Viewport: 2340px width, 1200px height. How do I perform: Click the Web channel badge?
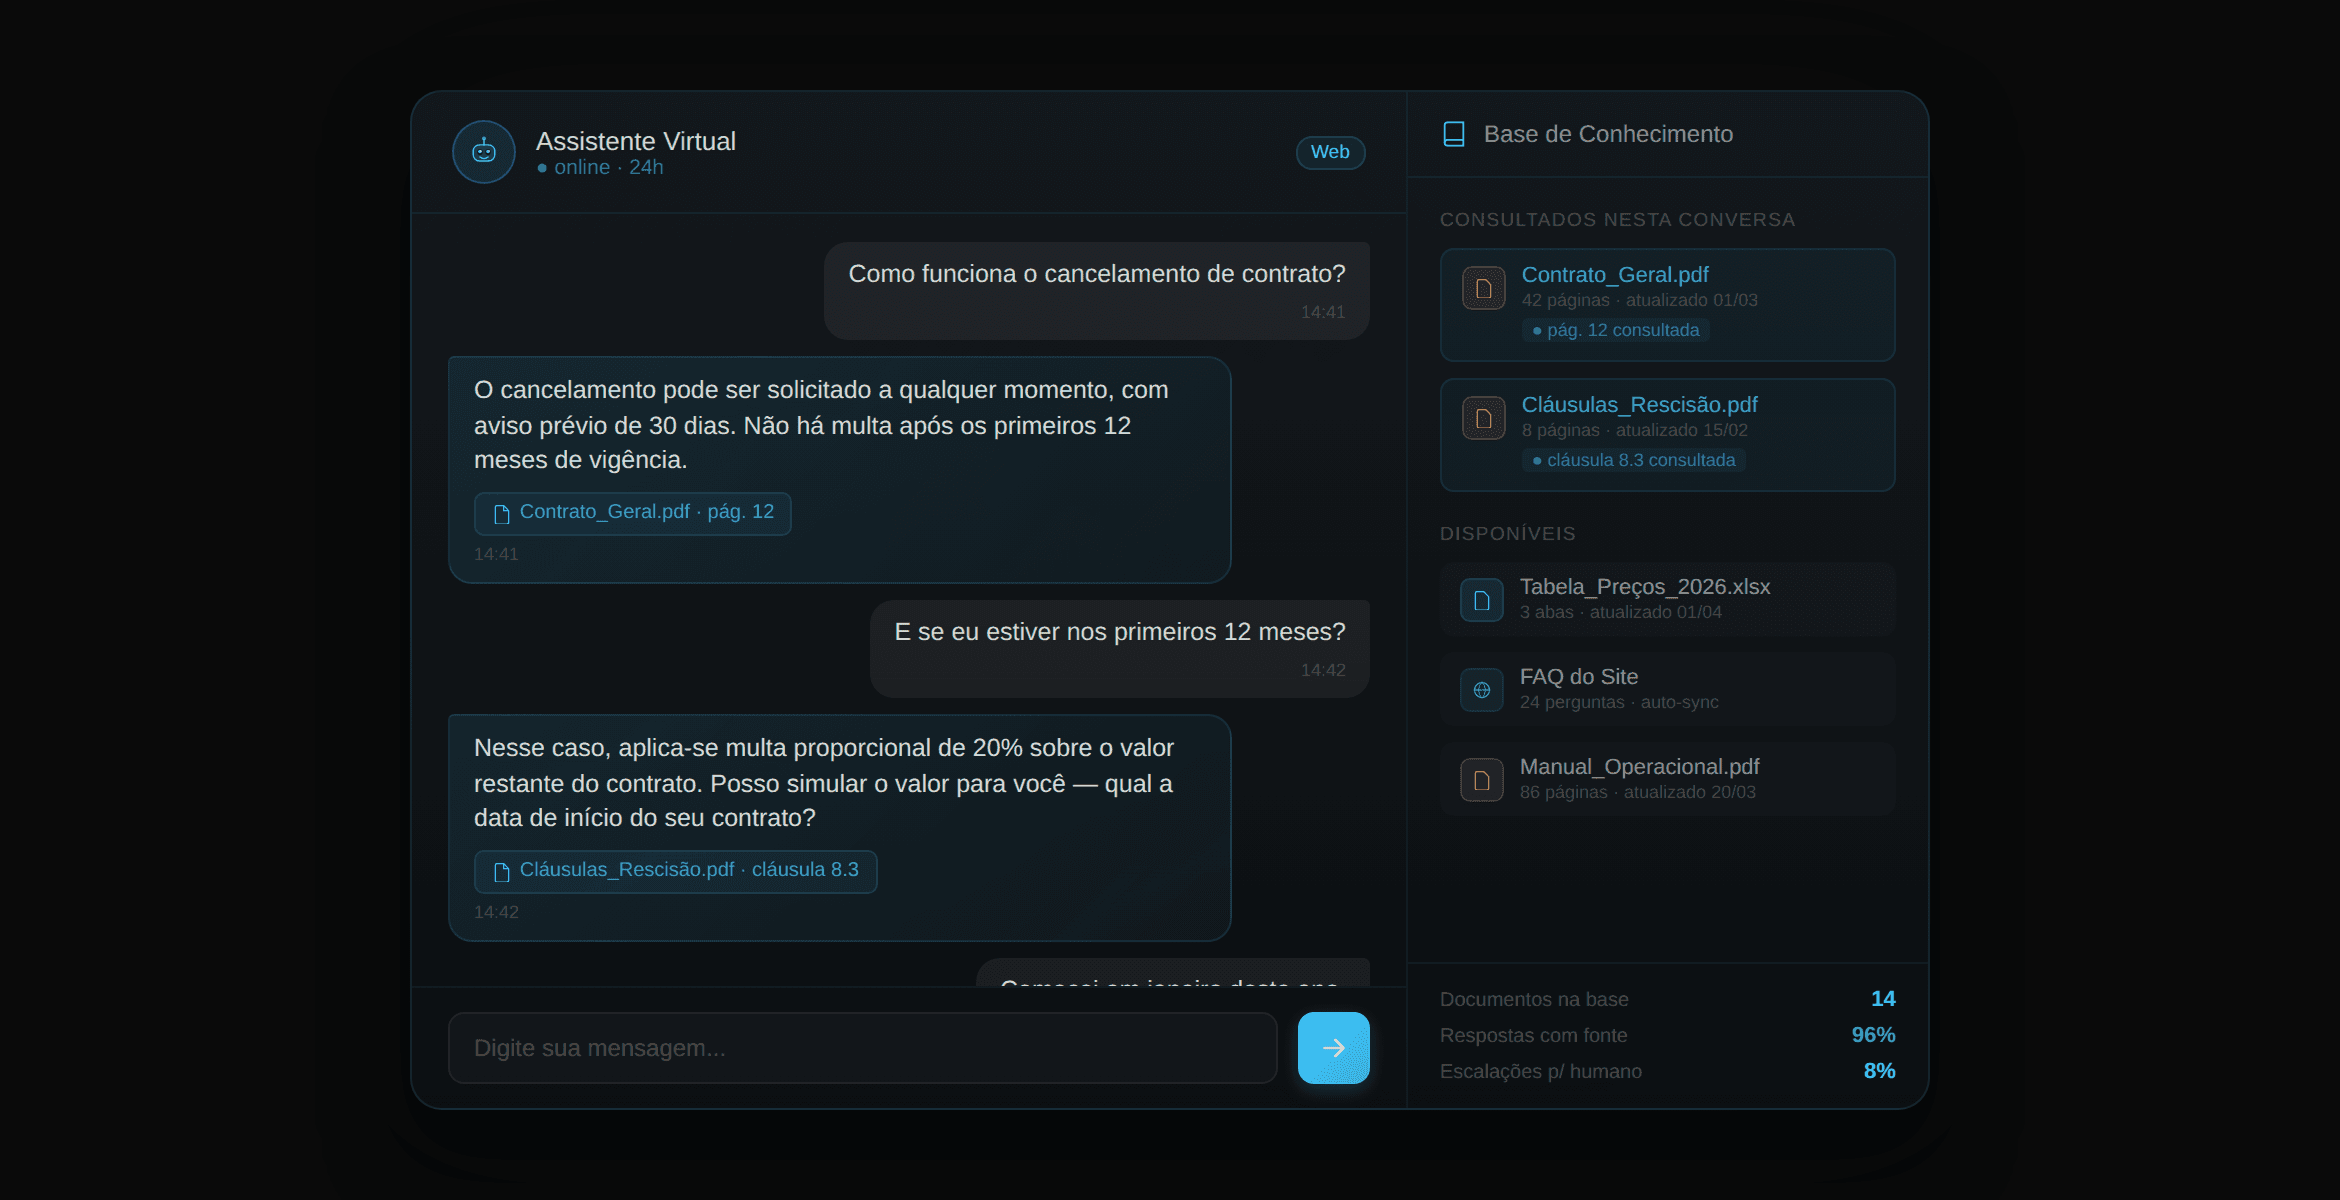1330,152
